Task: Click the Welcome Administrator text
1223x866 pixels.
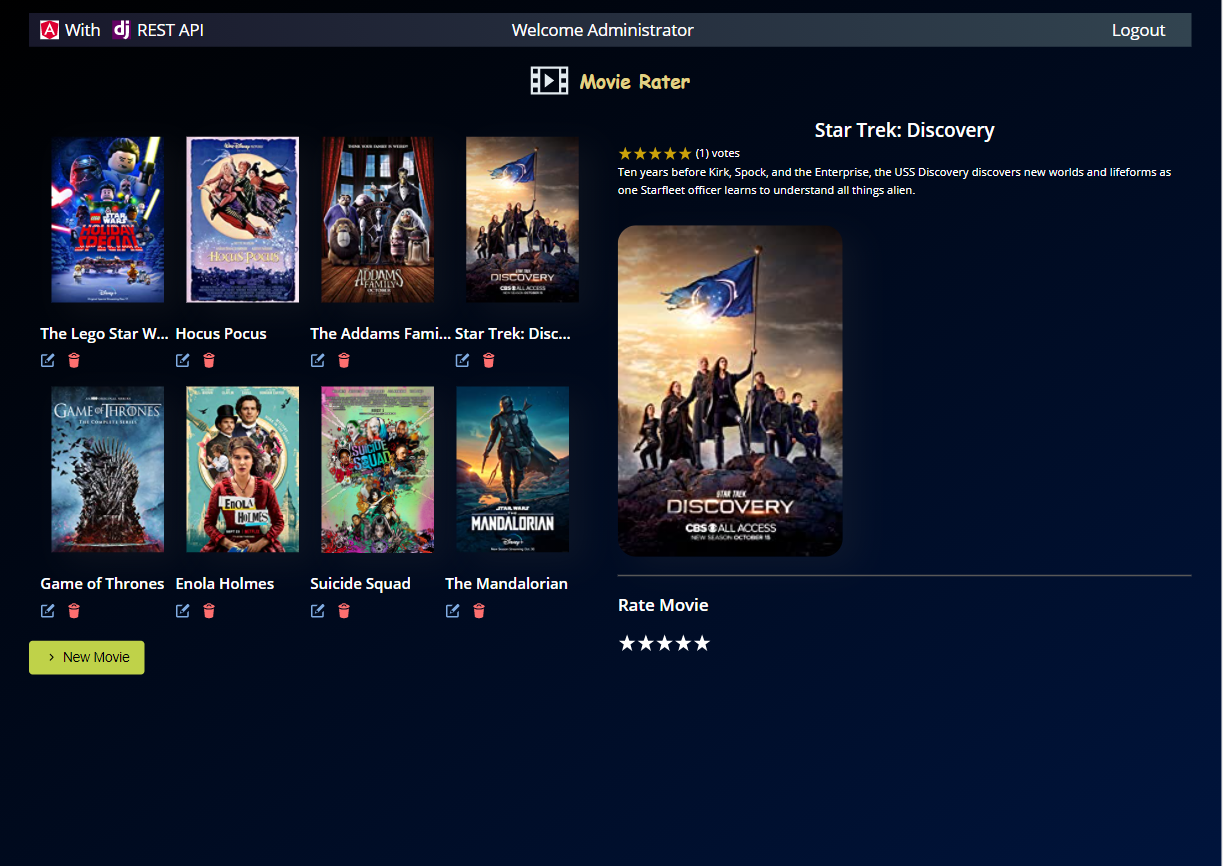Action: coord(602,29)
